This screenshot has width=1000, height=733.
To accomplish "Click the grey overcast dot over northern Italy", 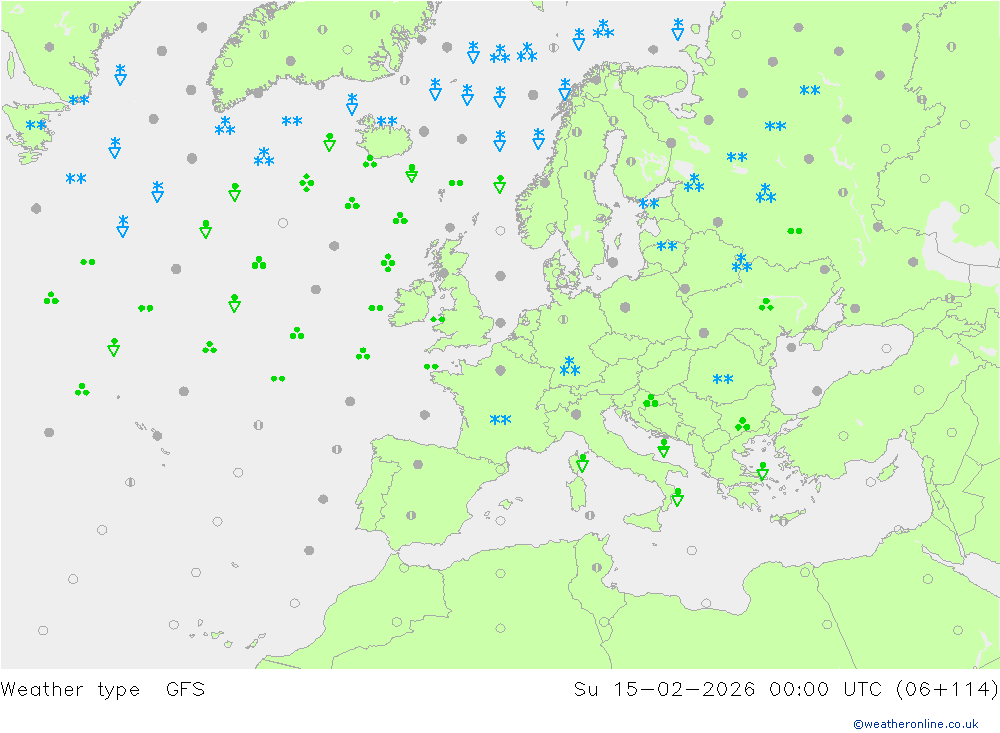I will [577, 415].
